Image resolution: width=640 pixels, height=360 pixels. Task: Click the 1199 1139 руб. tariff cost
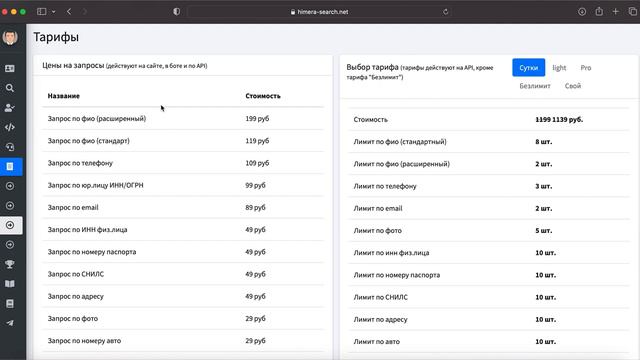click(559, 120)
